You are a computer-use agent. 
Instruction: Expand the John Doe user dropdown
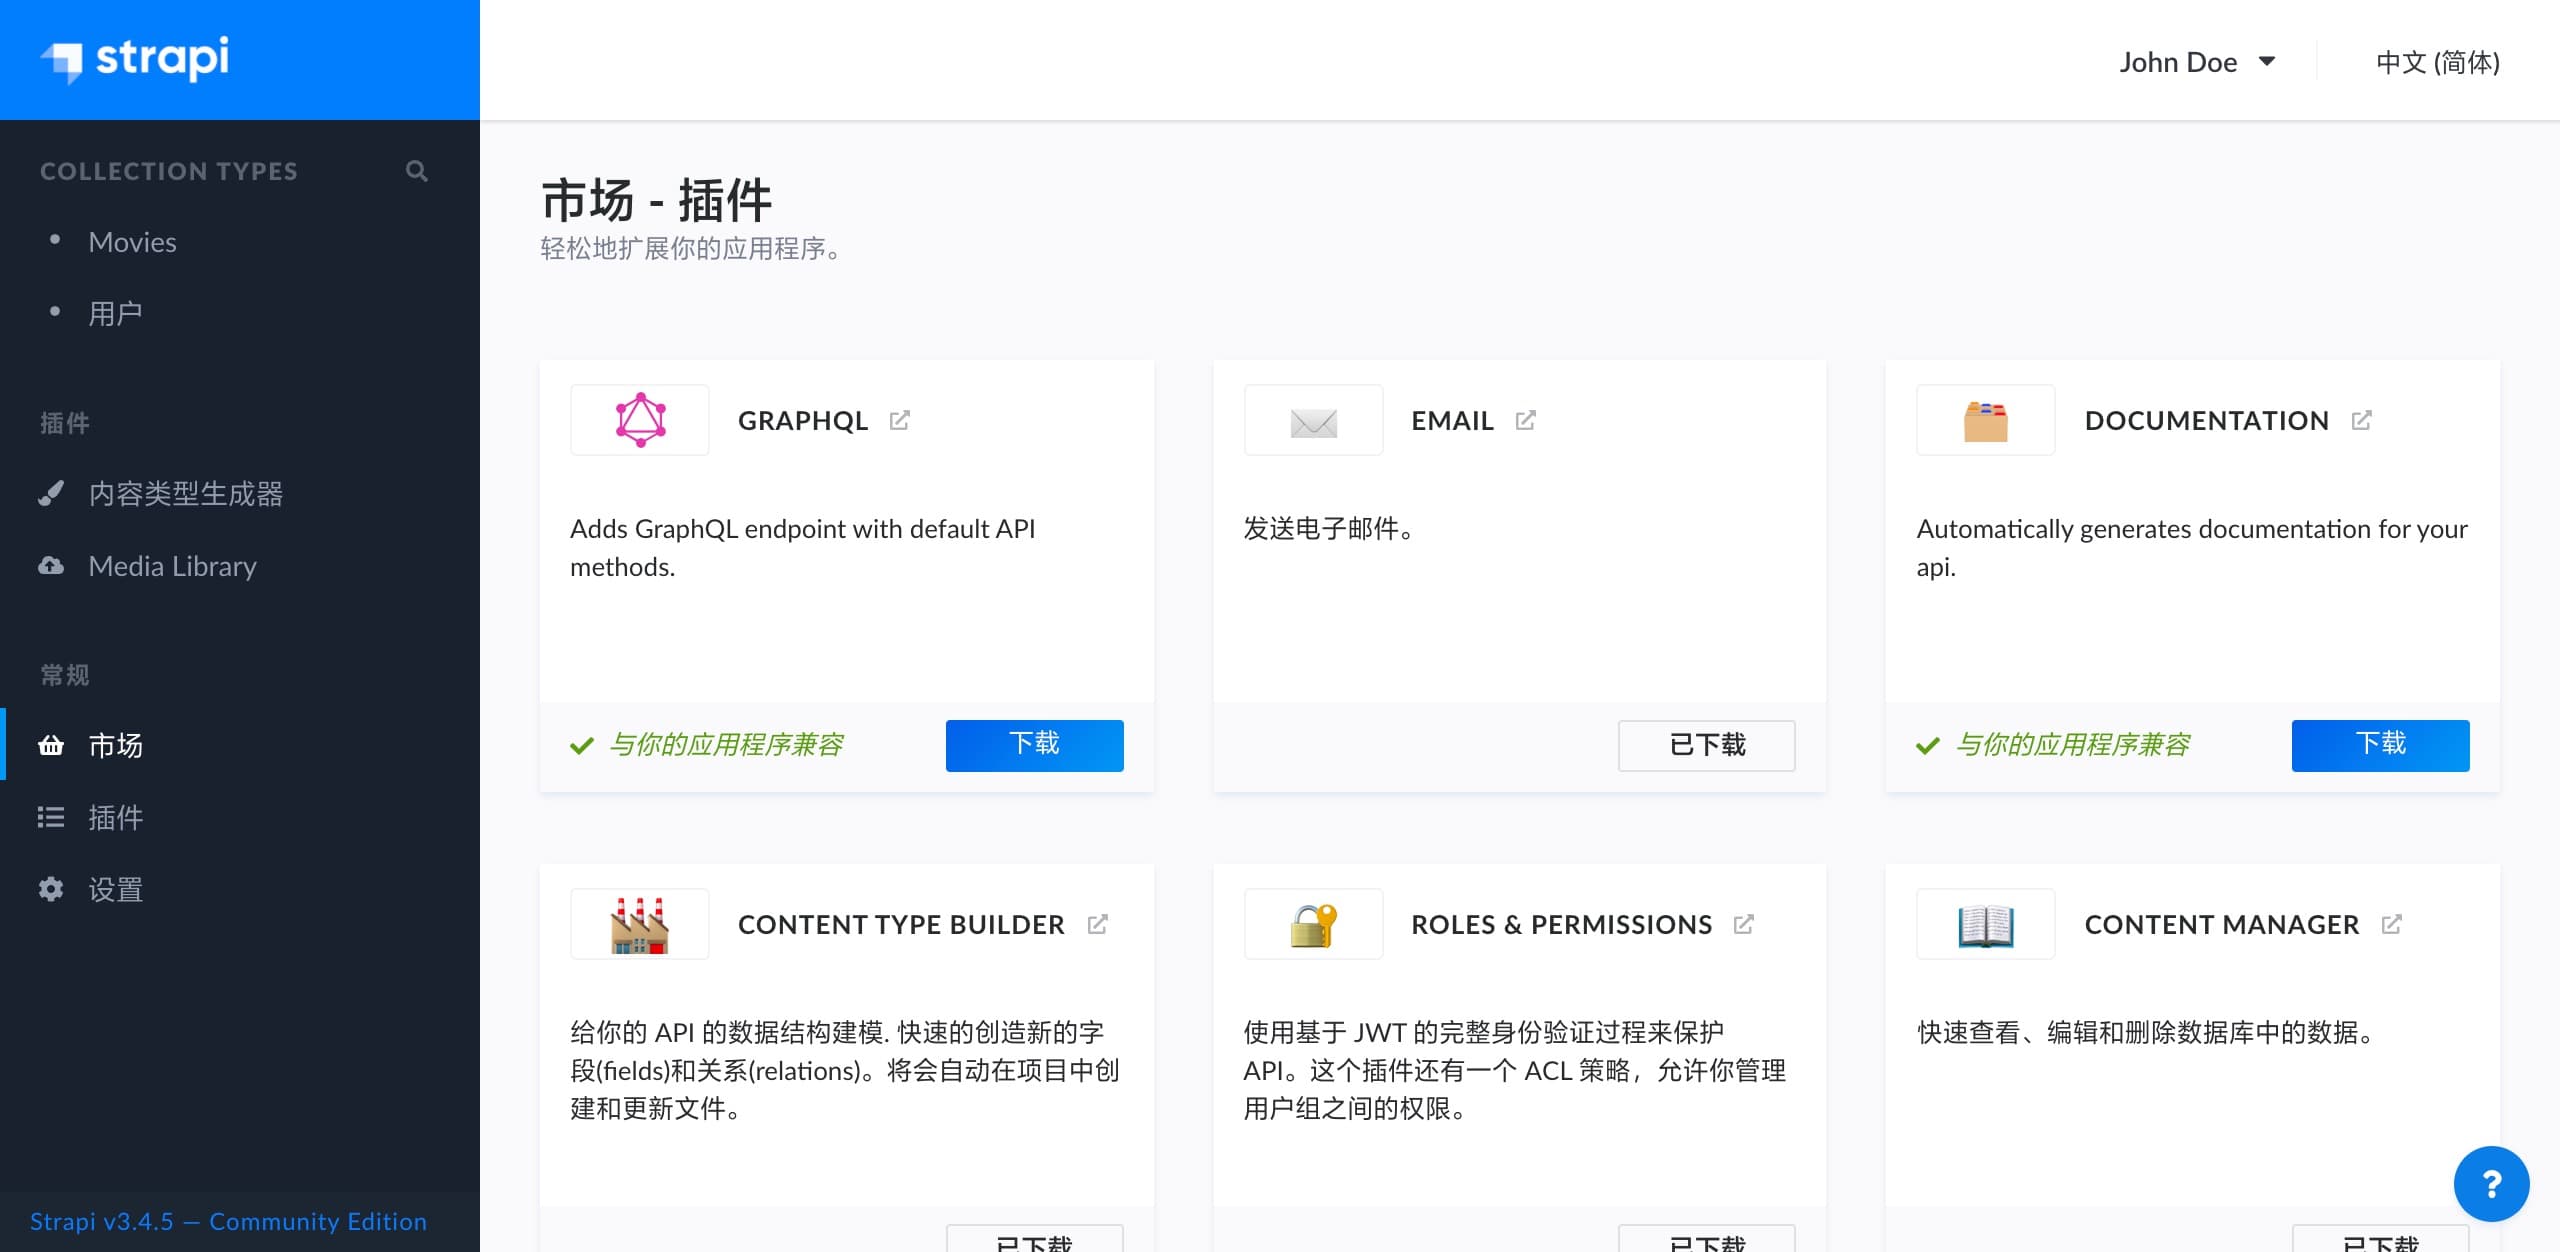pyautogui.click(x=2197, y=62)
